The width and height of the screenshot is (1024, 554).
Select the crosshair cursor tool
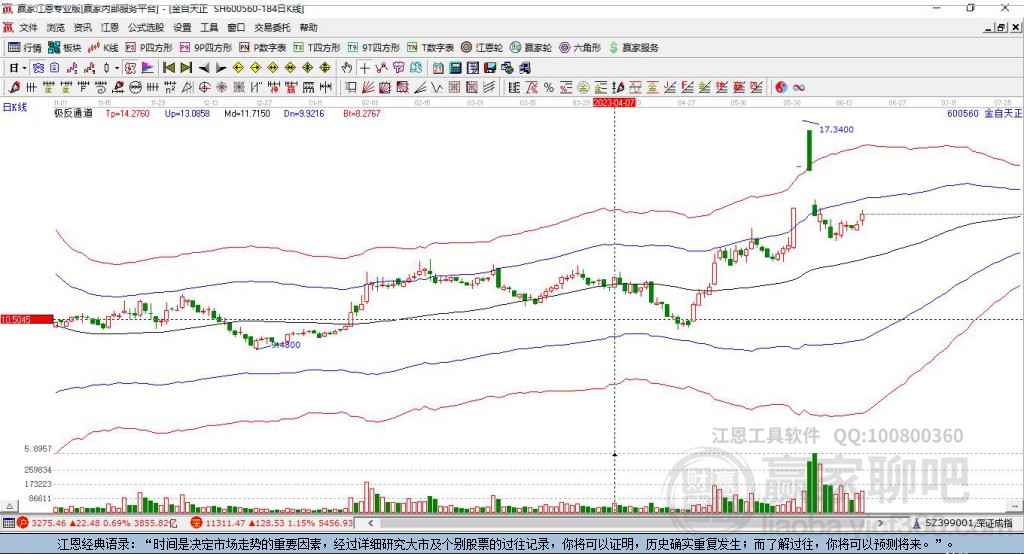364,68
